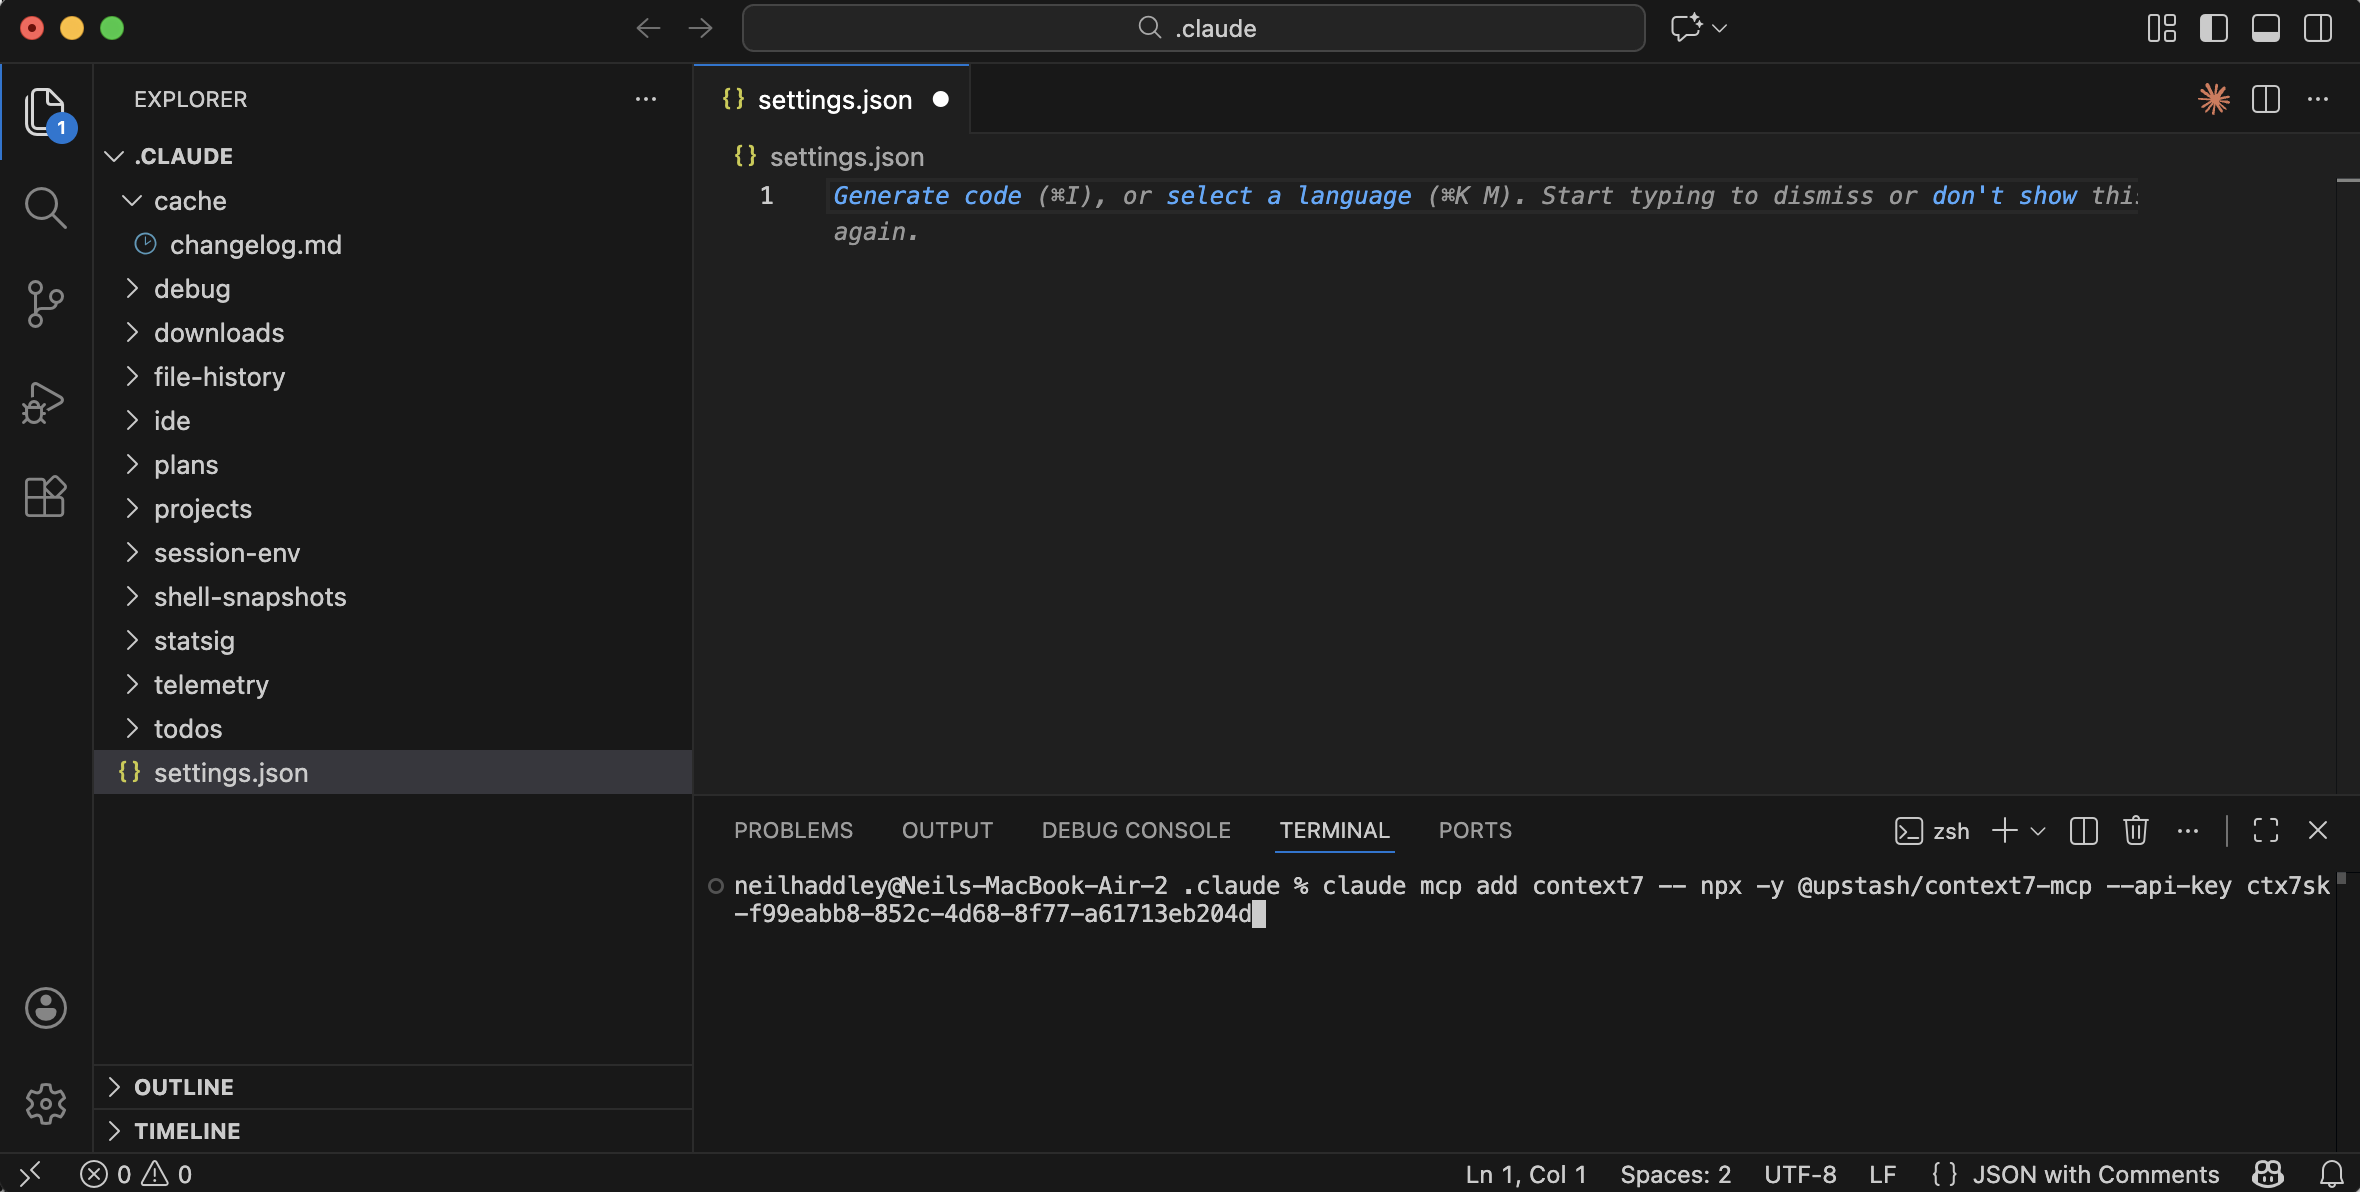
Task: Kill the terminal with the trash icon
Action: pyautogui.click(x=2135, y=831)
